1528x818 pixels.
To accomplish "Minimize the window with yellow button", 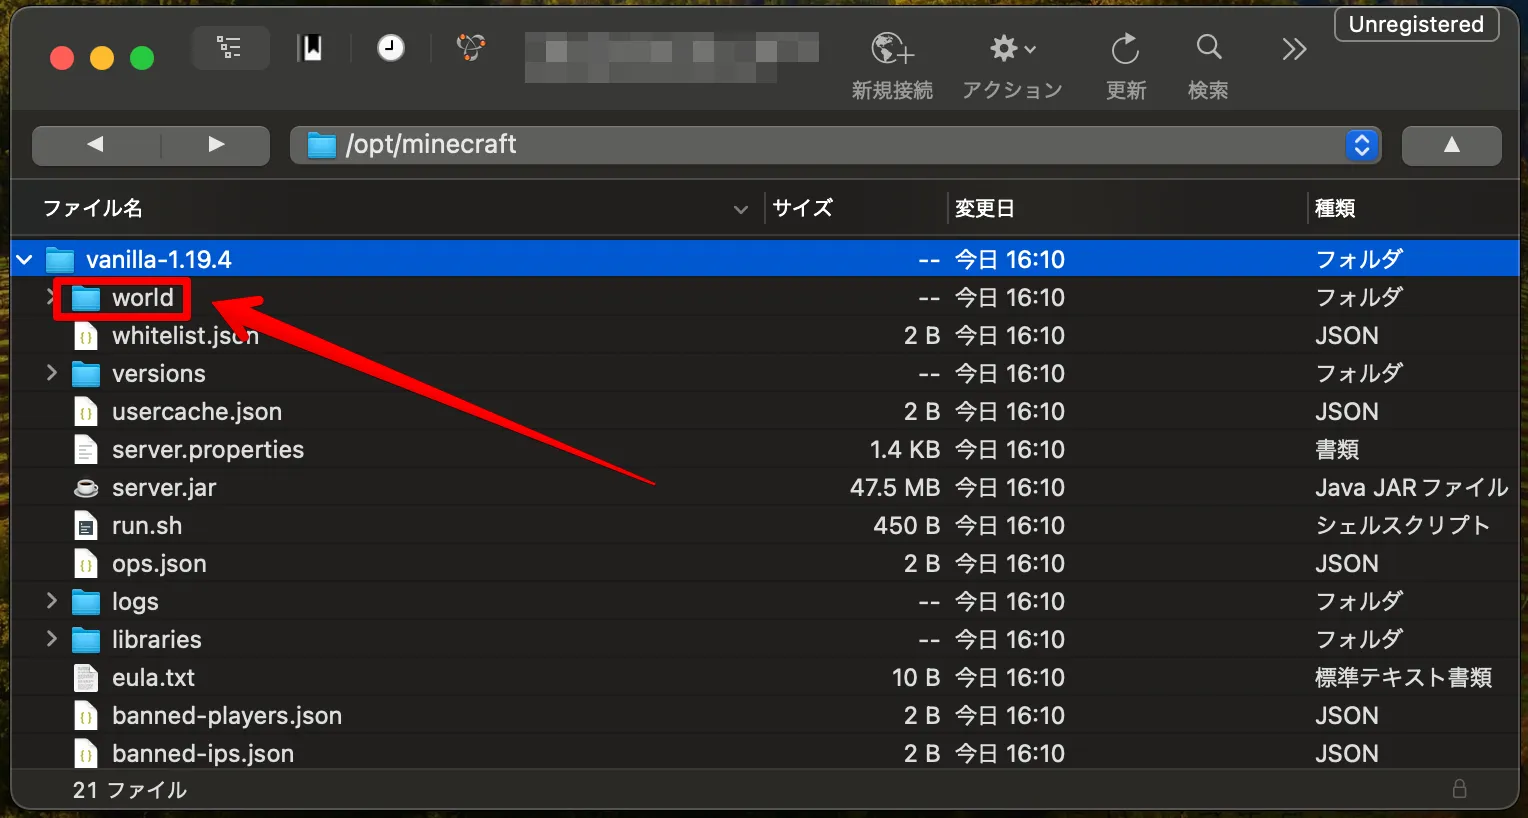I will 102,58.
